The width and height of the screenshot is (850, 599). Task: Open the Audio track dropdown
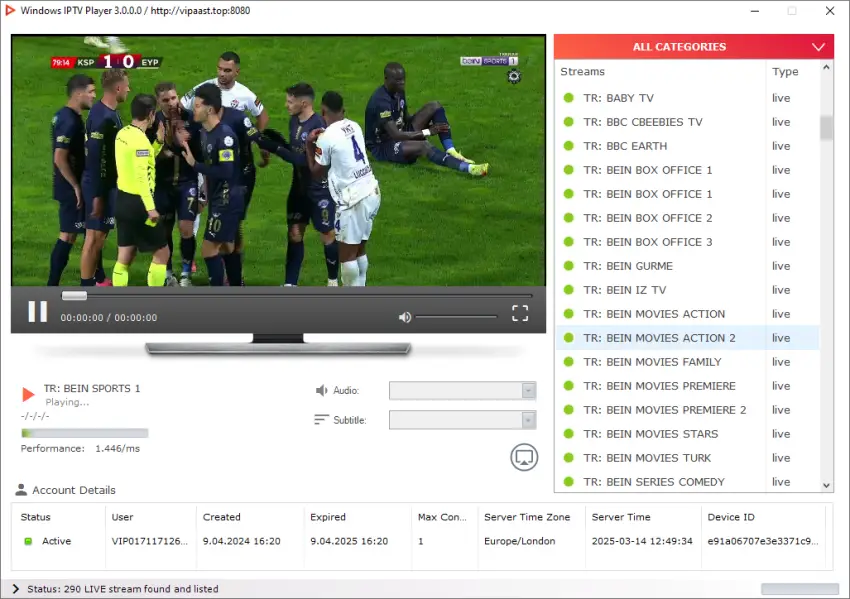(462, 390)
